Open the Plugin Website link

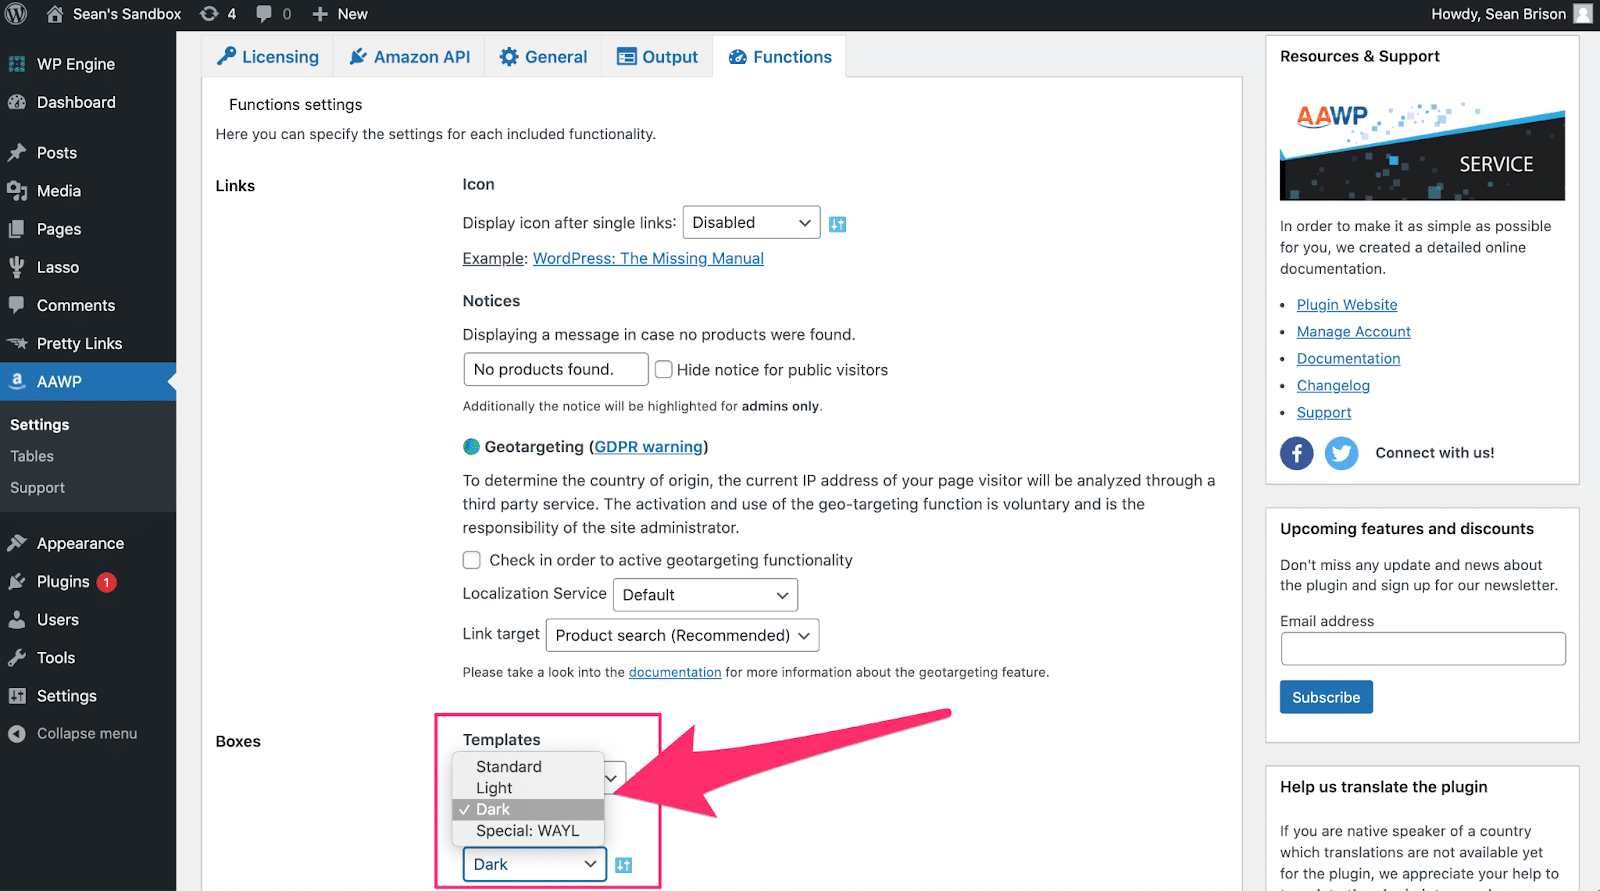pos(1347,305)
